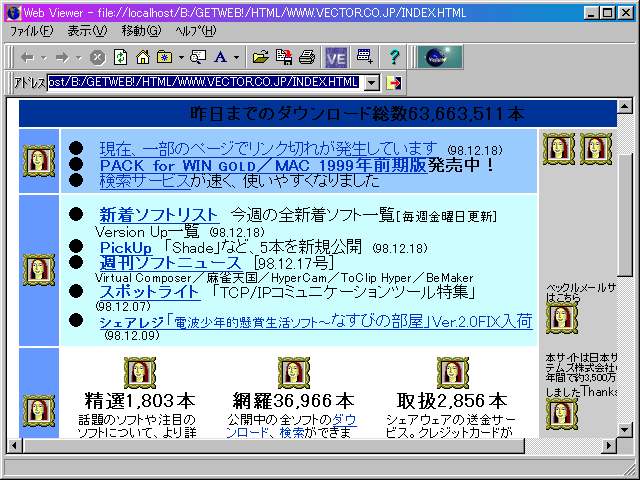This screenshot has height=480, width=640.
Task: Expand the Favorites dropdown arrow
Action: pyautogui.click(x=181, y=58)
